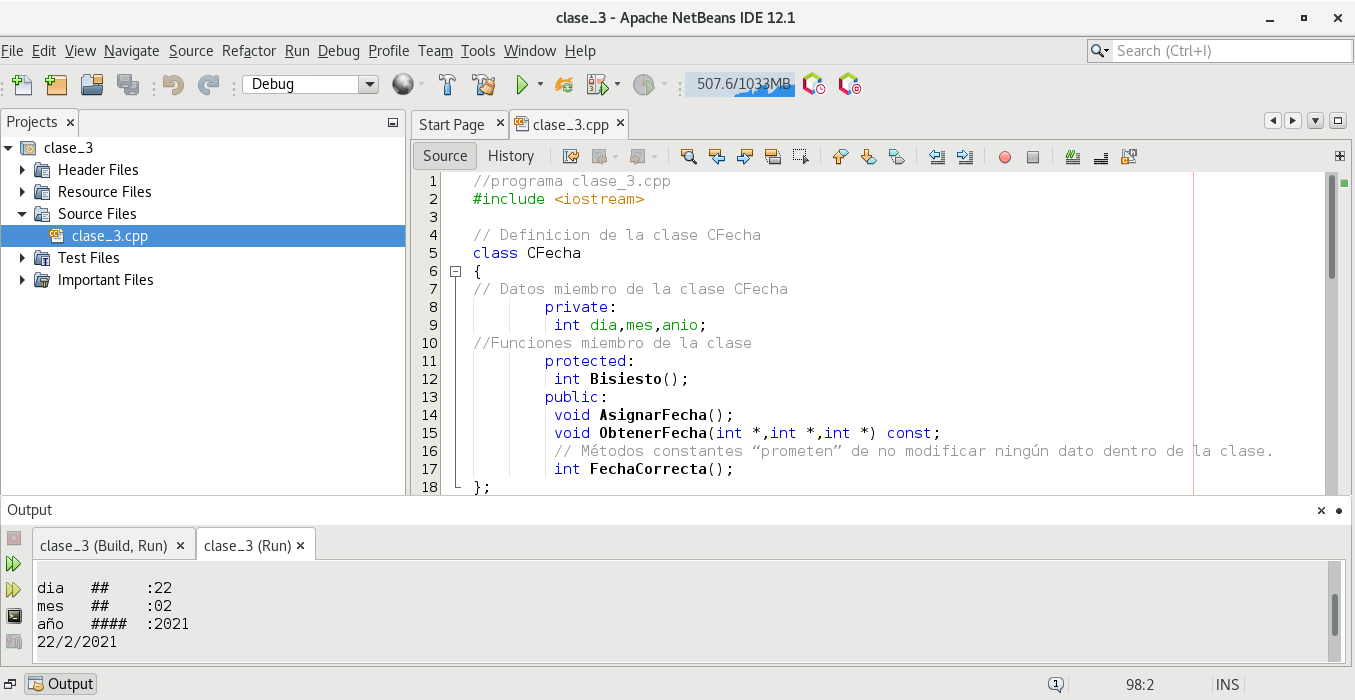Click the Open Project folder icon
This screenshot has width=1355, height=700.
pyautogui.click(x=92, y=85)
